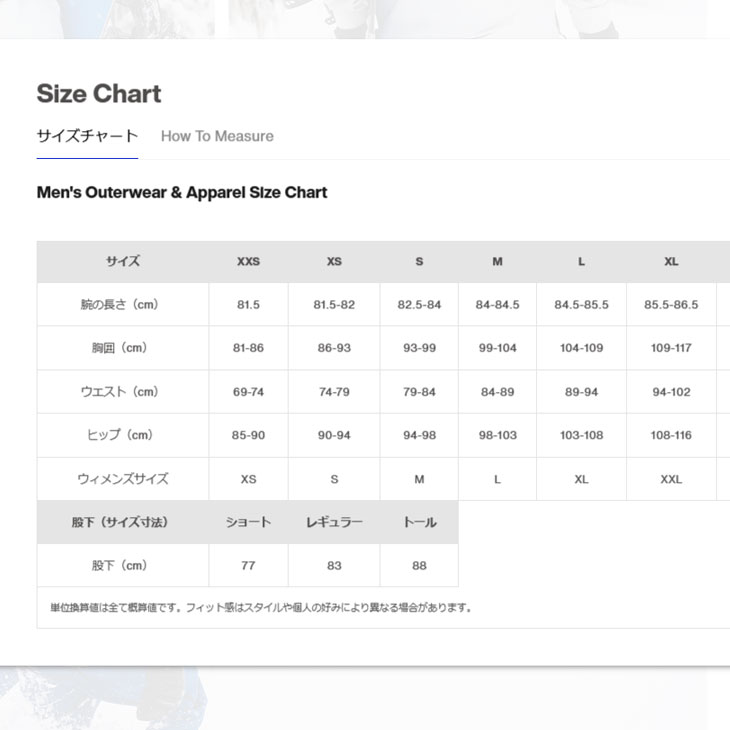This screenshot has height=730, width=730.
Task: Click the Size Chart heading
Action: tap(99, 94)
